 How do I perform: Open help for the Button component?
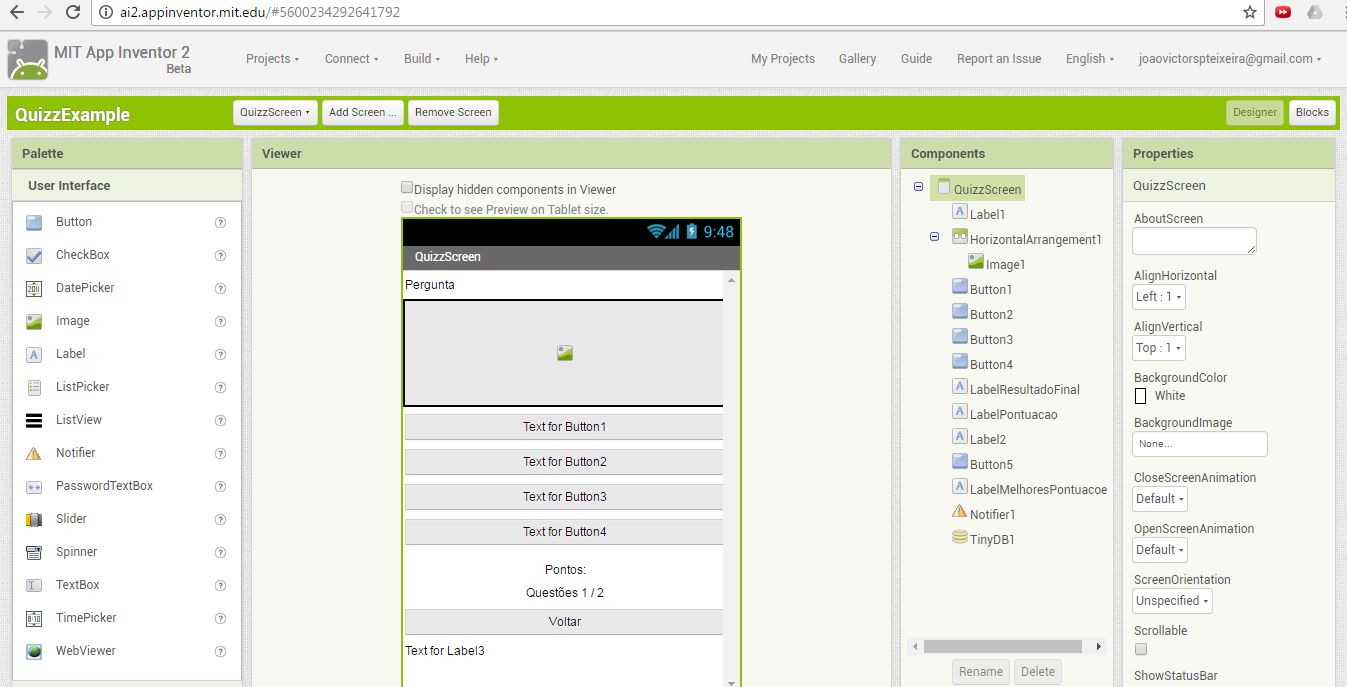(220, 223)
